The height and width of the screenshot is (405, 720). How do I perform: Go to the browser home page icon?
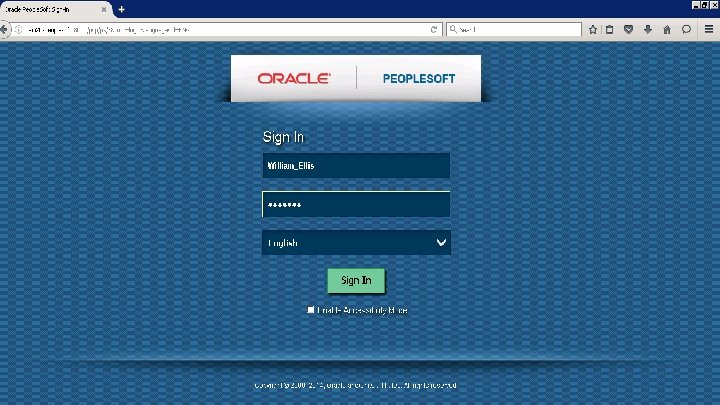pos(667,29)
